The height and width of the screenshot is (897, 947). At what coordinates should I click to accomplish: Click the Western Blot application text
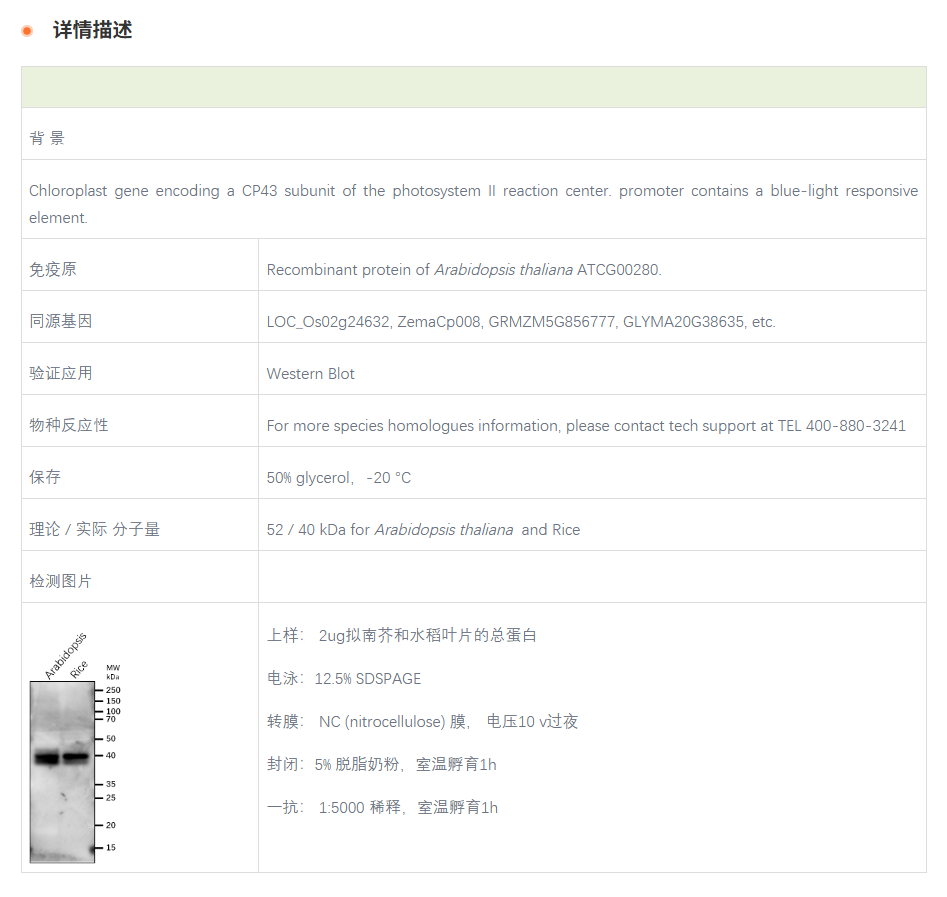click(310, 373)
